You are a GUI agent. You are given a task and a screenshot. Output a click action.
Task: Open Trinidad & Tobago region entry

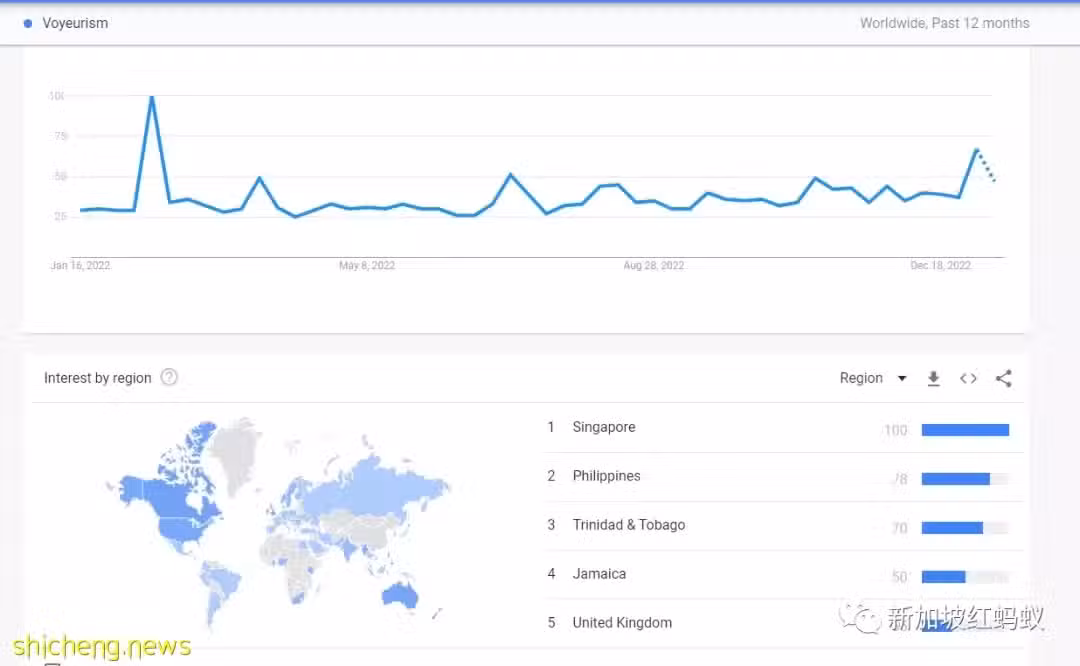click(x=628, y=525)
